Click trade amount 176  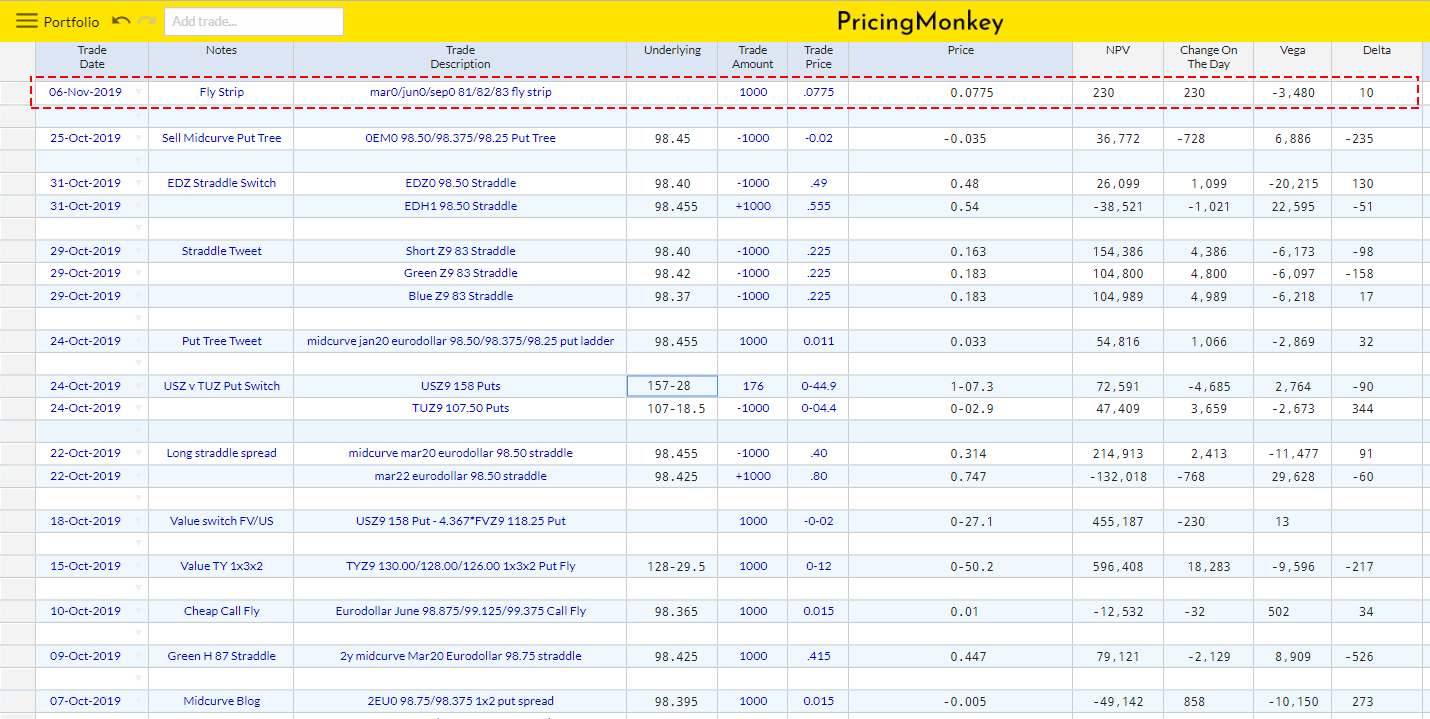(x=752, y=386)
